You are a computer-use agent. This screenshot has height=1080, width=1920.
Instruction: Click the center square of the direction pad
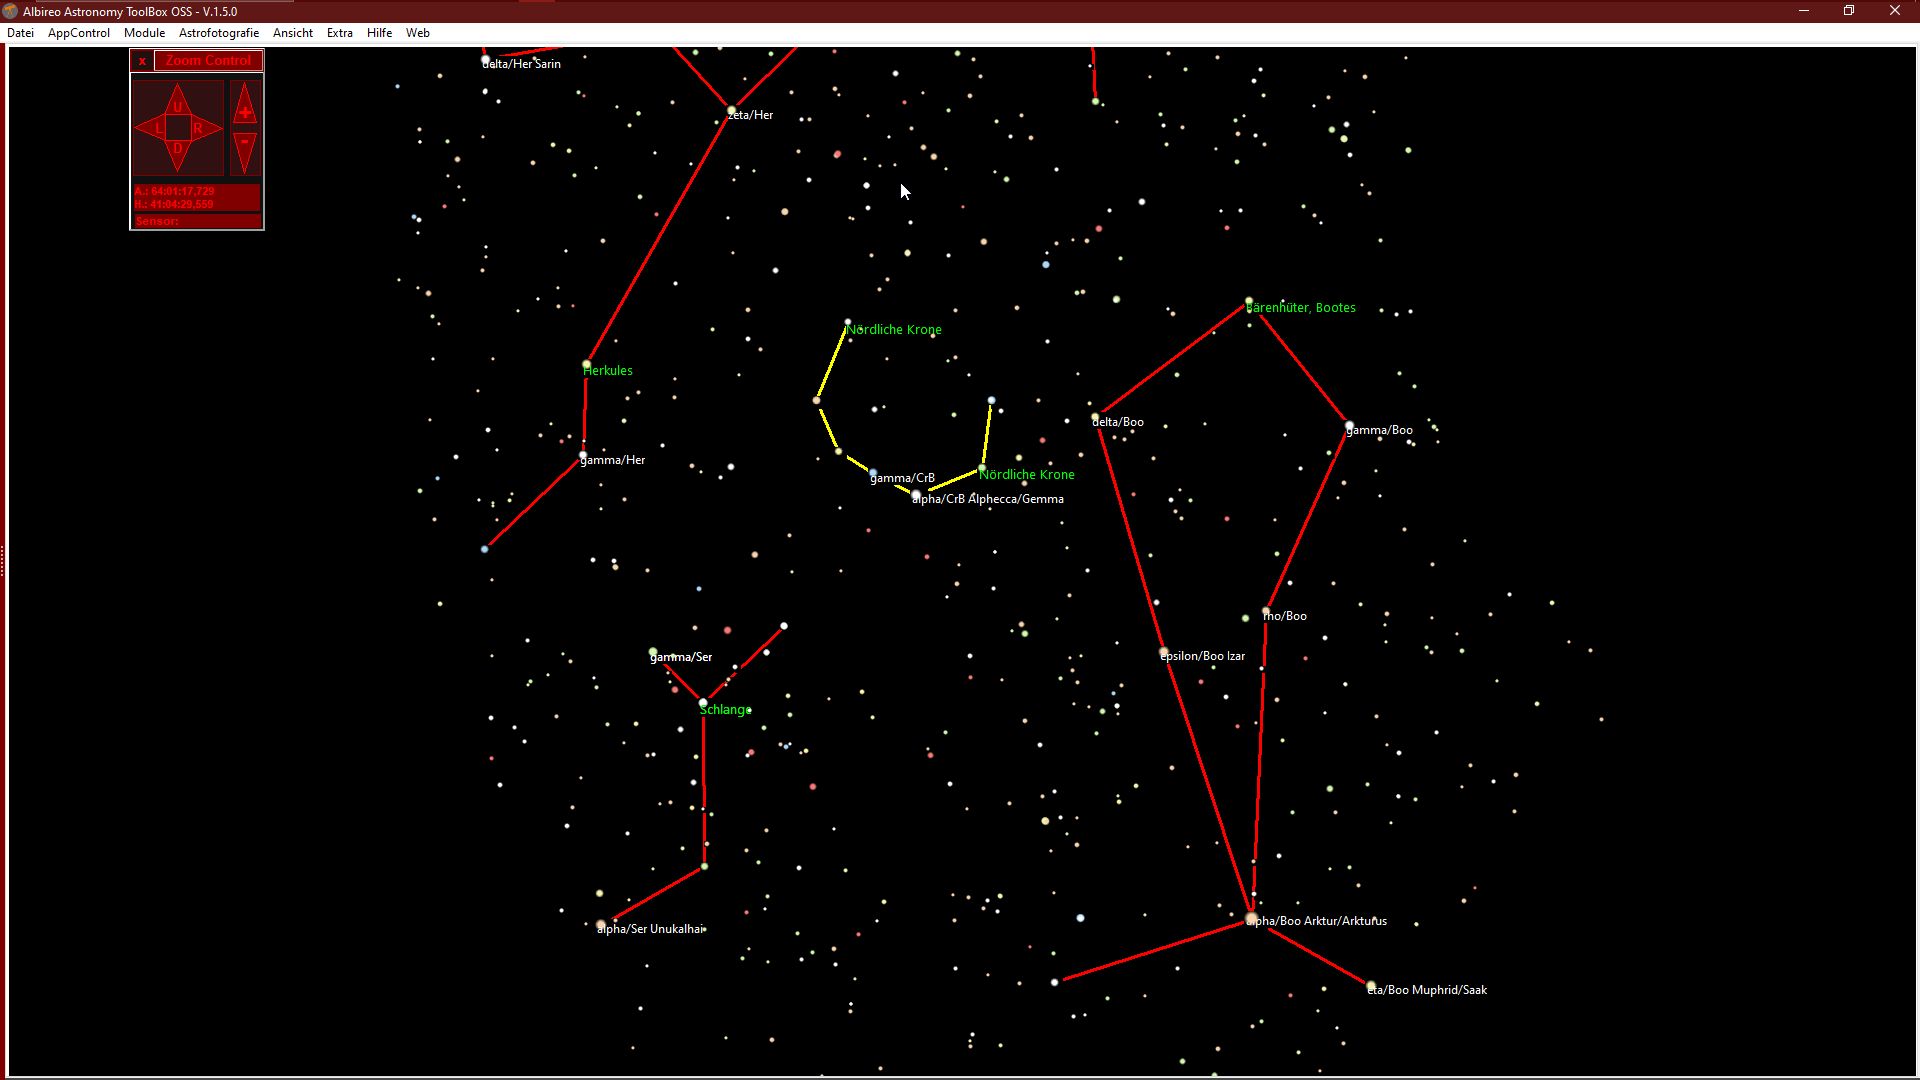pos(178,128)
